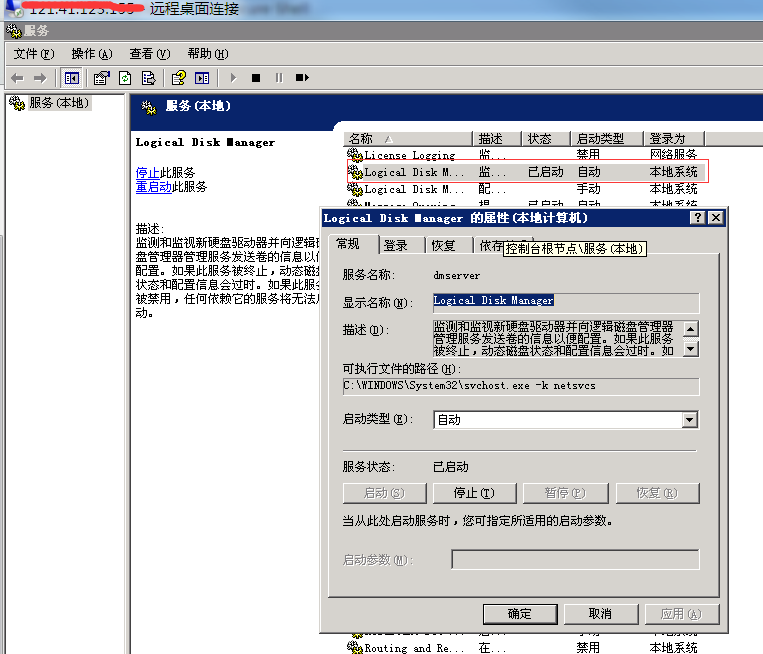
Task: Click the Back arrow in toolbar
Action: (x=17, y=78)
